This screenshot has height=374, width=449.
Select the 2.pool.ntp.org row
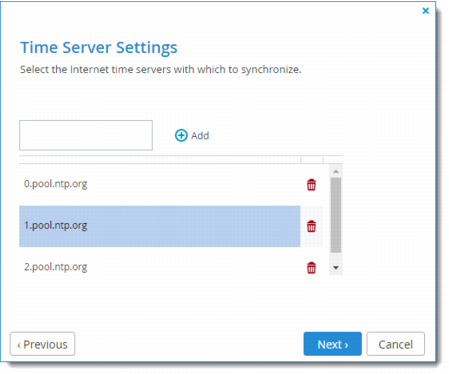click(x=160, y=268)
